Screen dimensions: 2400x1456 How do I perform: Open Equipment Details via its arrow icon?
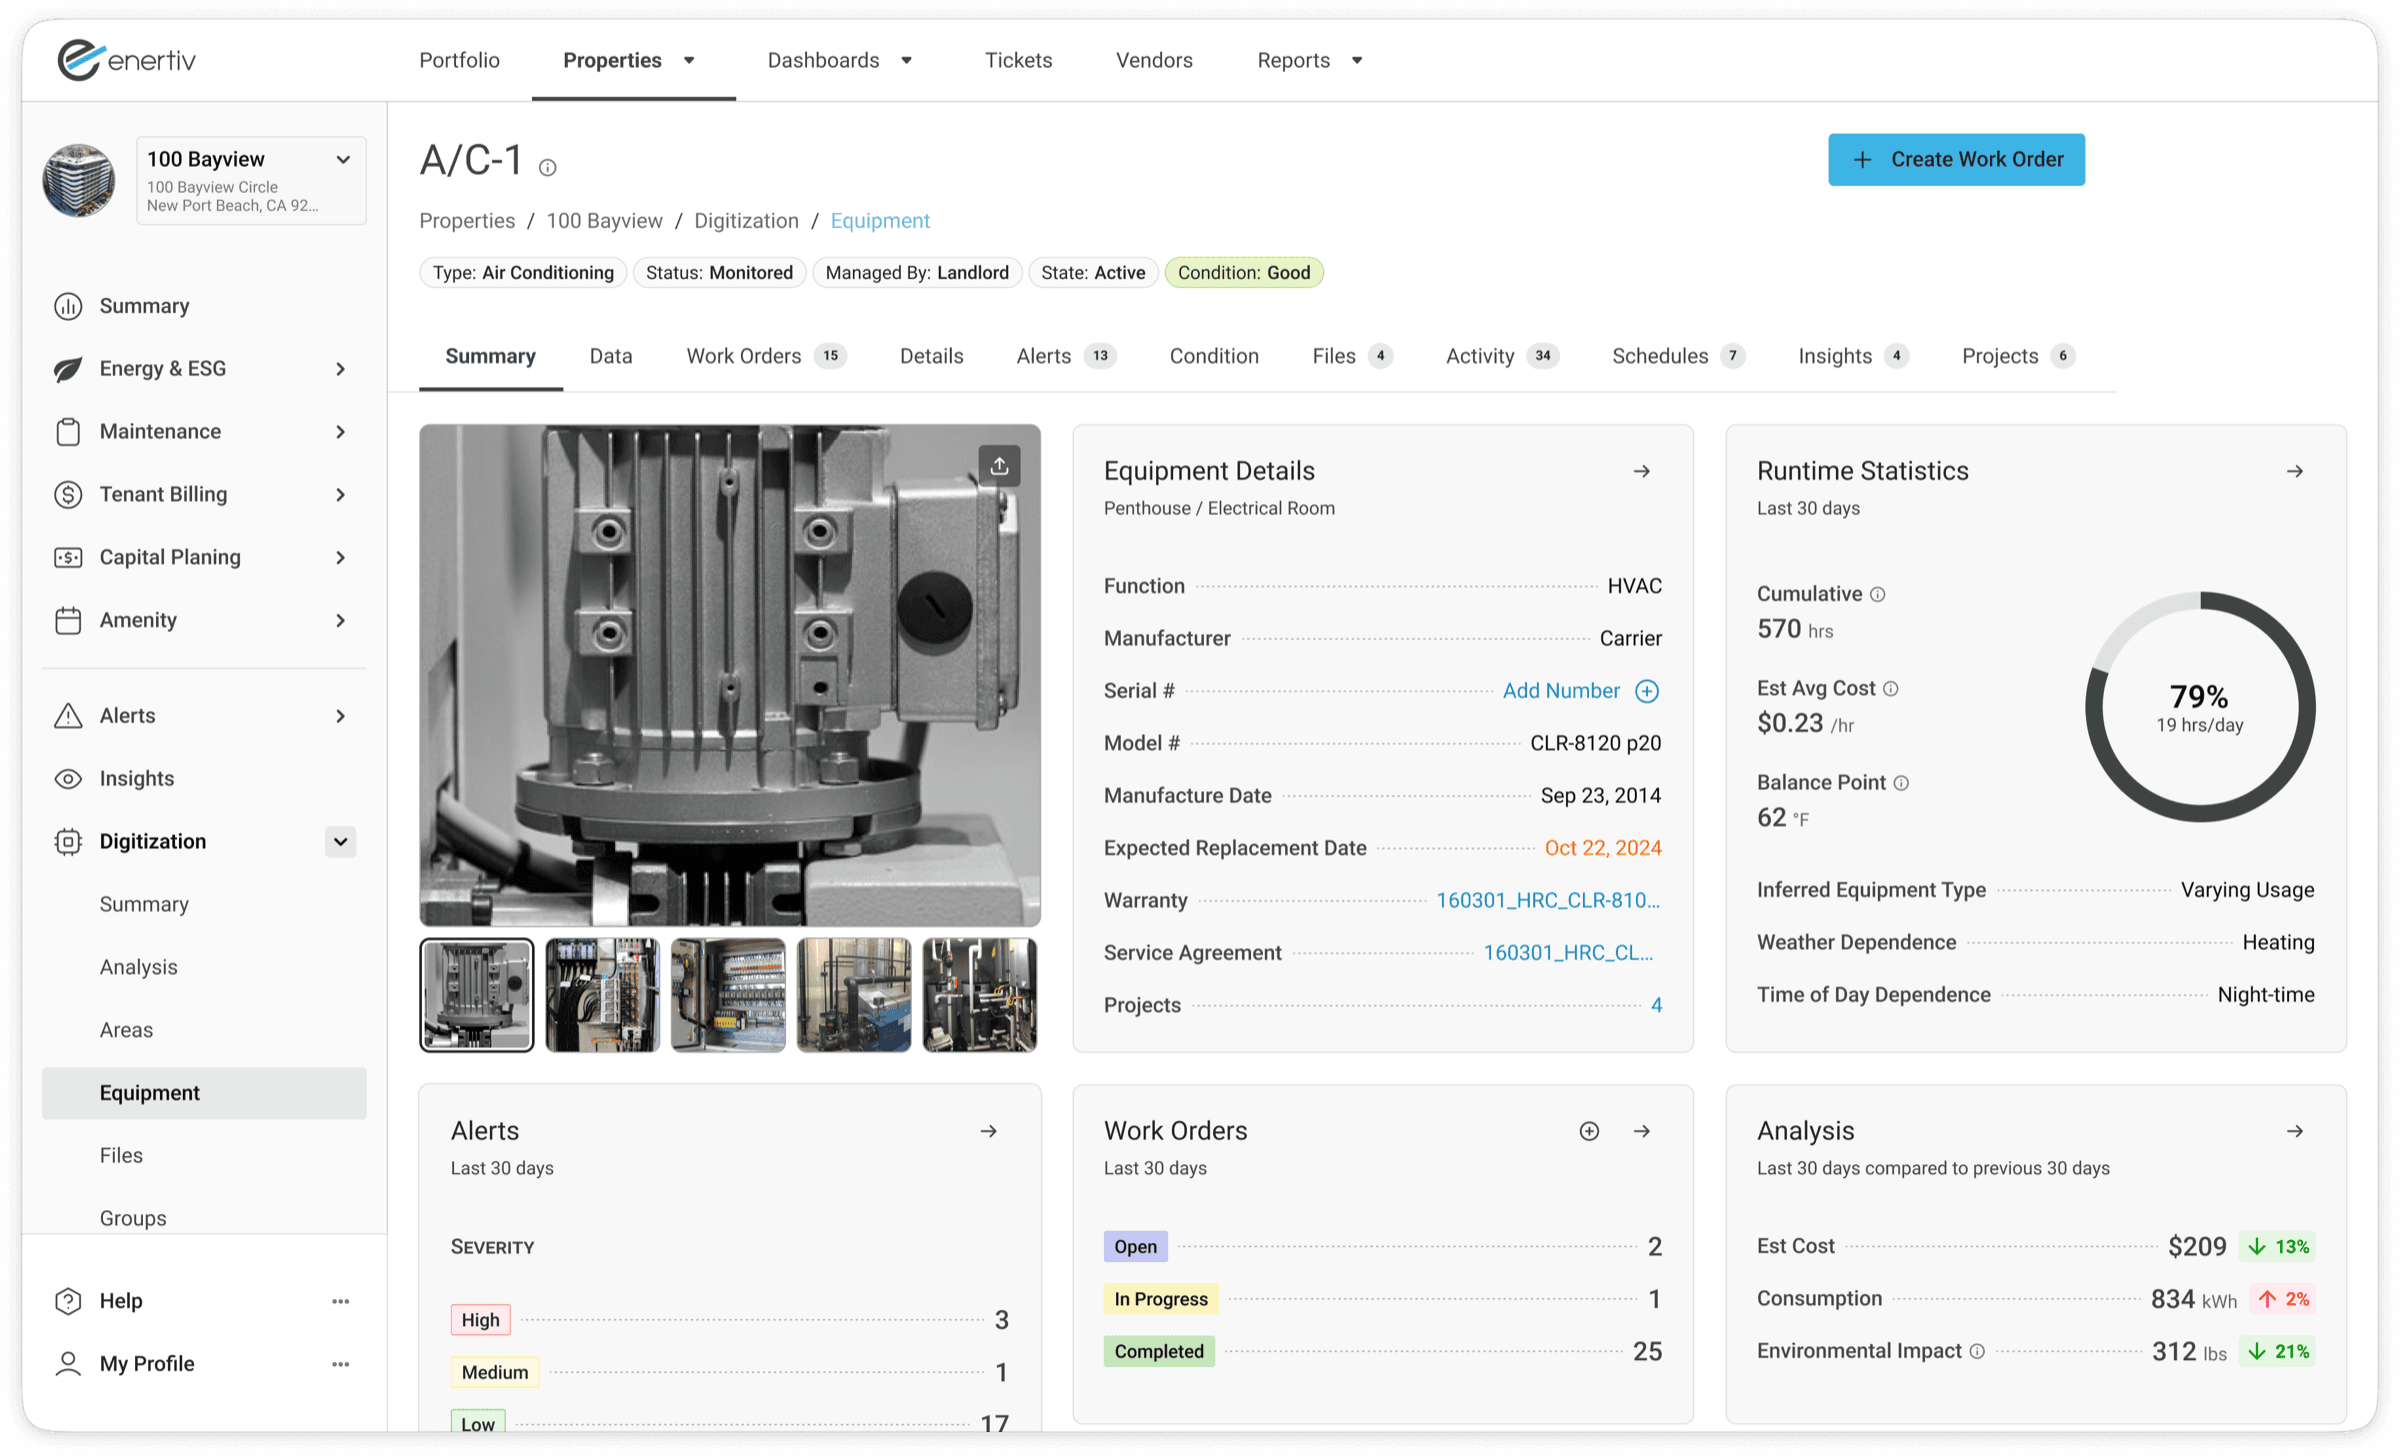click(1641, 471)
